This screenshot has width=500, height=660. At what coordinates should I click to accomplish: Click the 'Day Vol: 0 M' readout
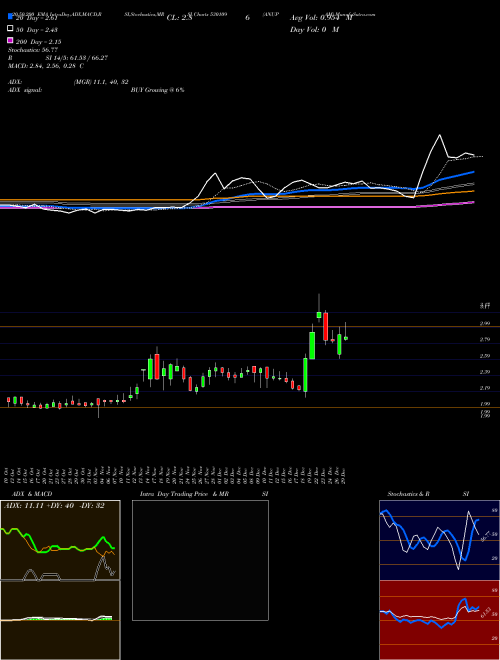pyautogui.click(x=314, y=30)
